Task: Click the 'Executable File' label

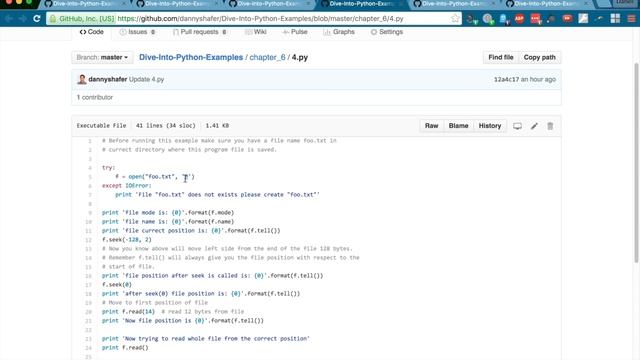Action: click(x=101, y=126)
